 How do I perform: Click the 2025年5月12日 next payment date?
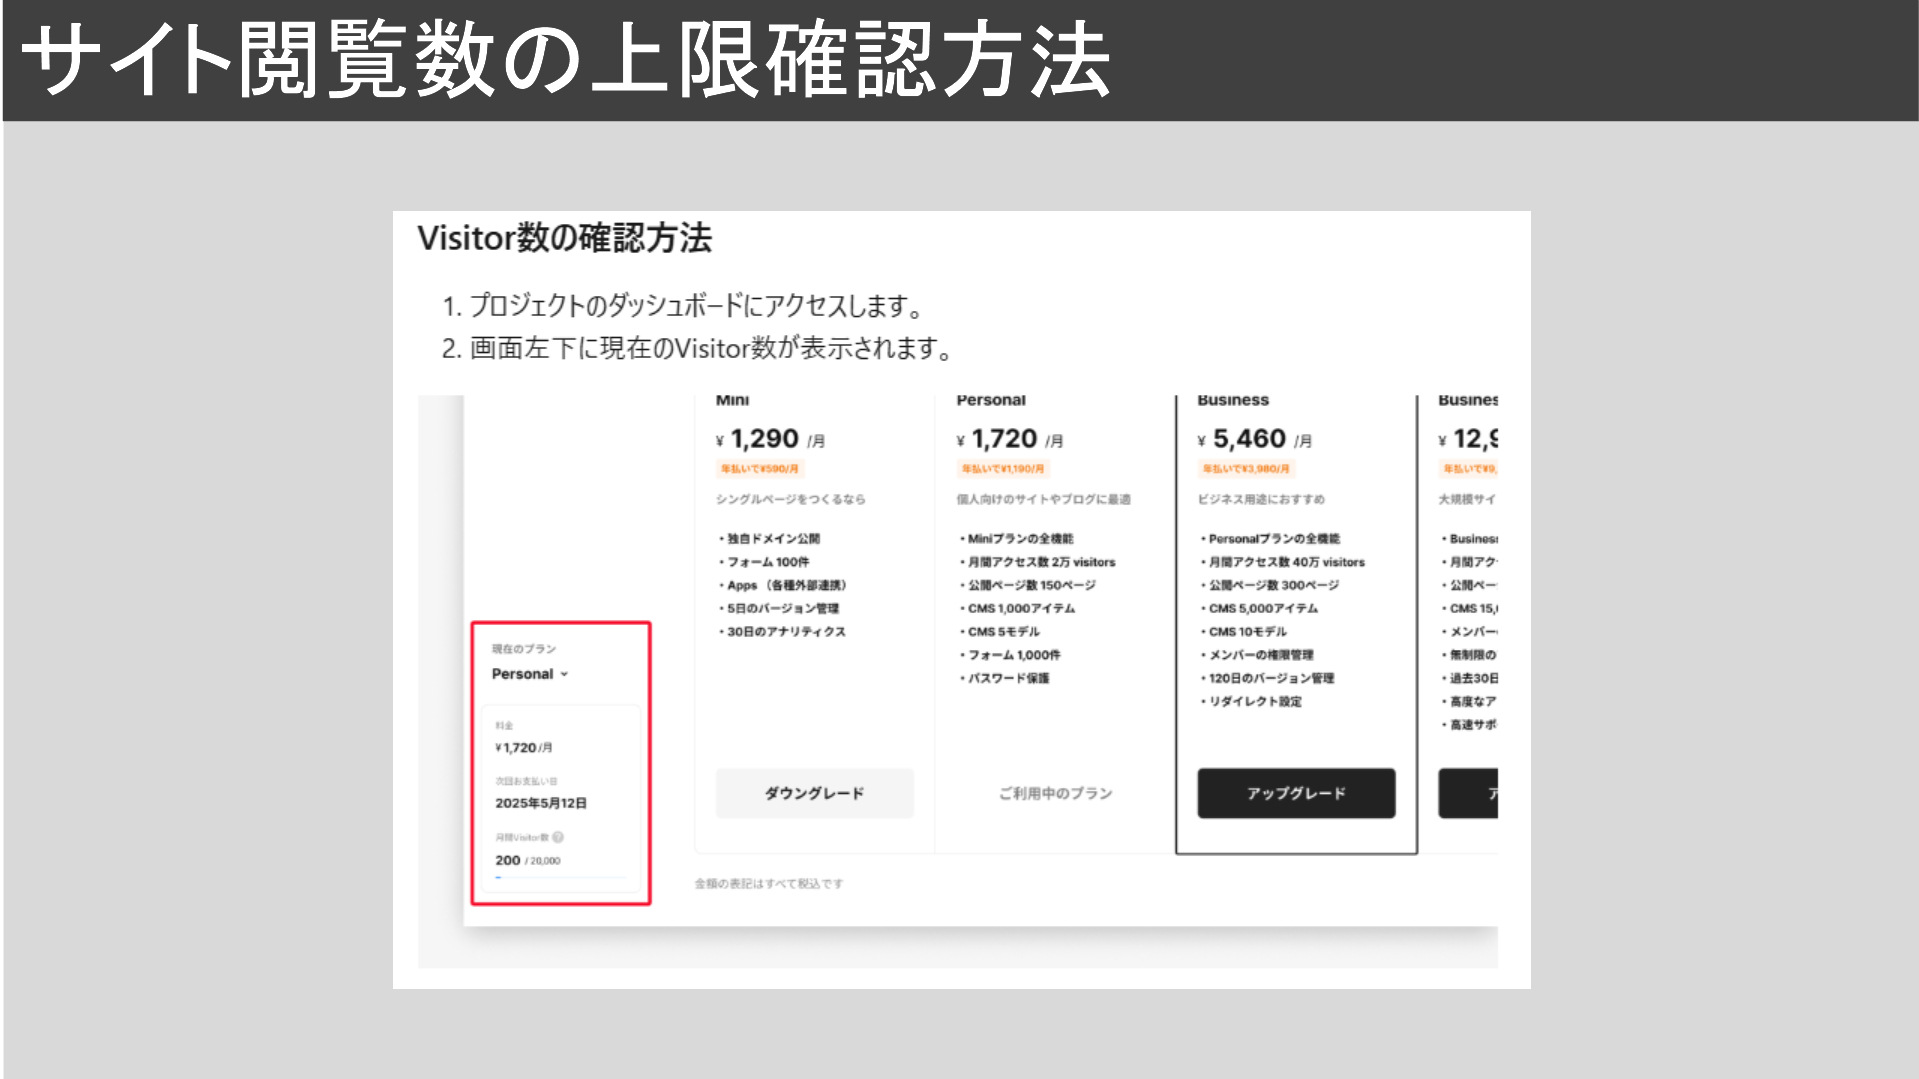point(541,803)
